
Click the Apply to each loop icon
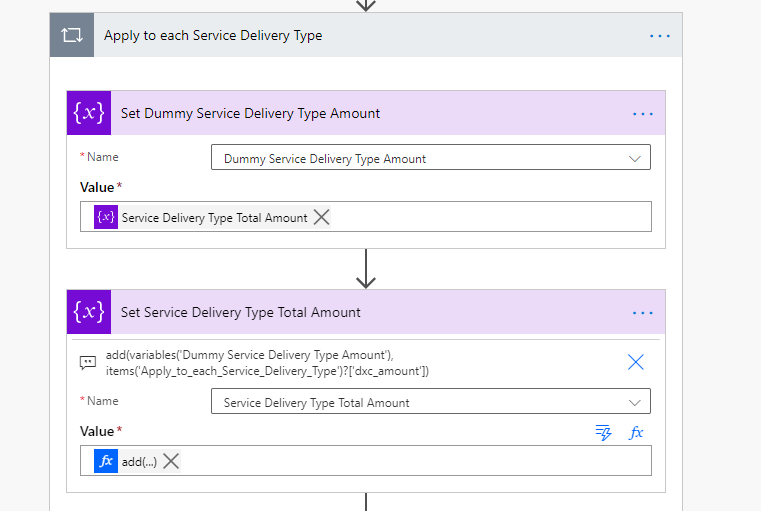(72, 35)
